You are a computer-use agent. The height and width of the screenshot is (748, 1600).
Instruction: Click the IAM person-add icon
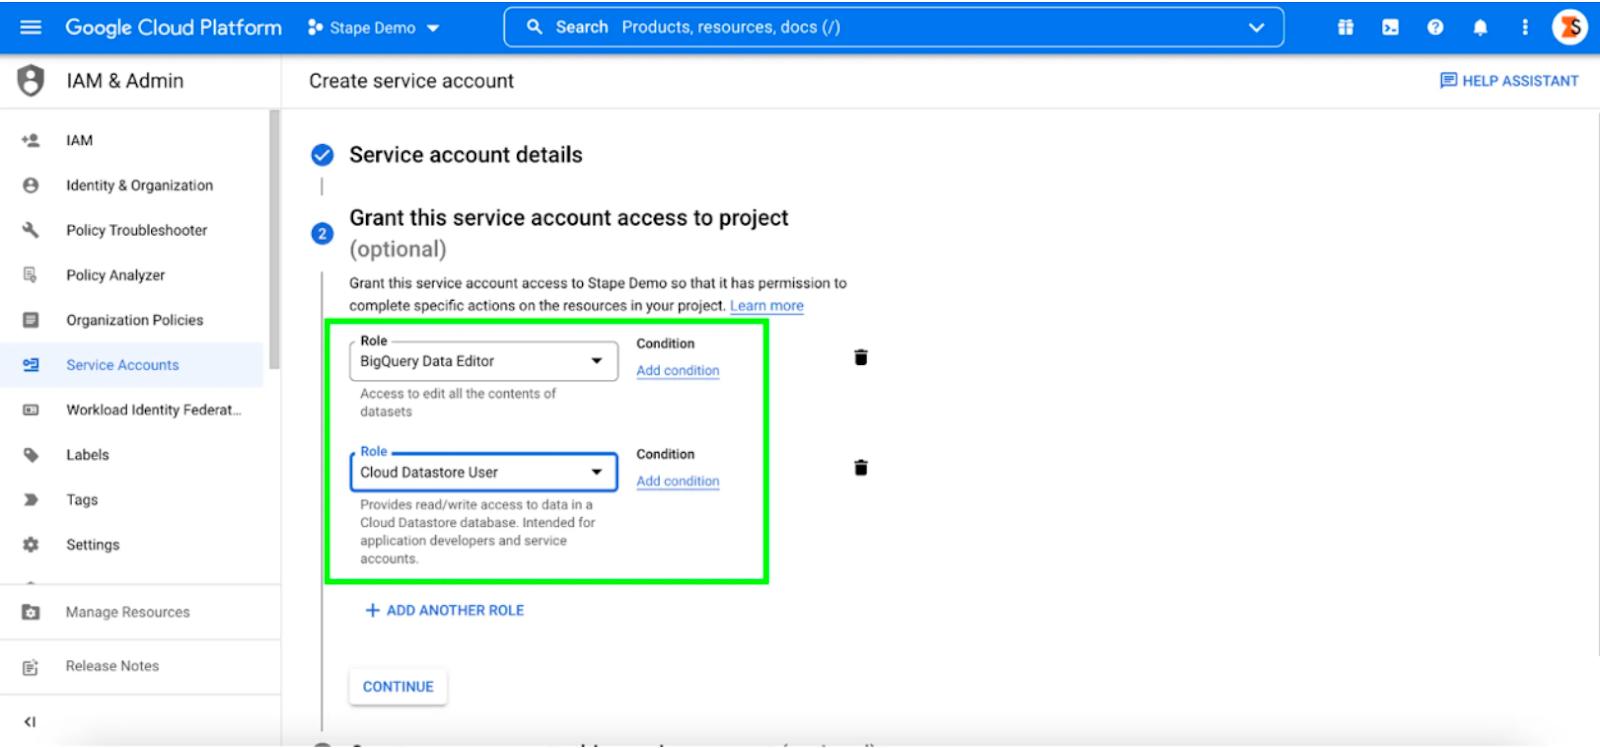[31, 140]
